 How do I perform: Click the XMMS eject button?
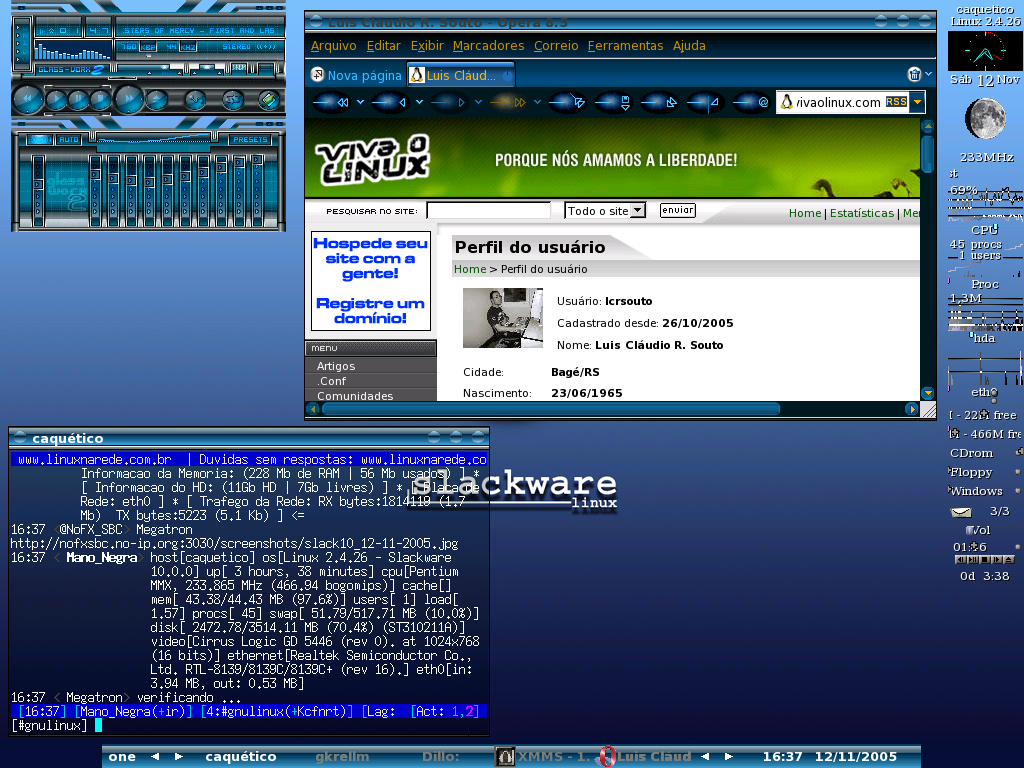[157, 100]
